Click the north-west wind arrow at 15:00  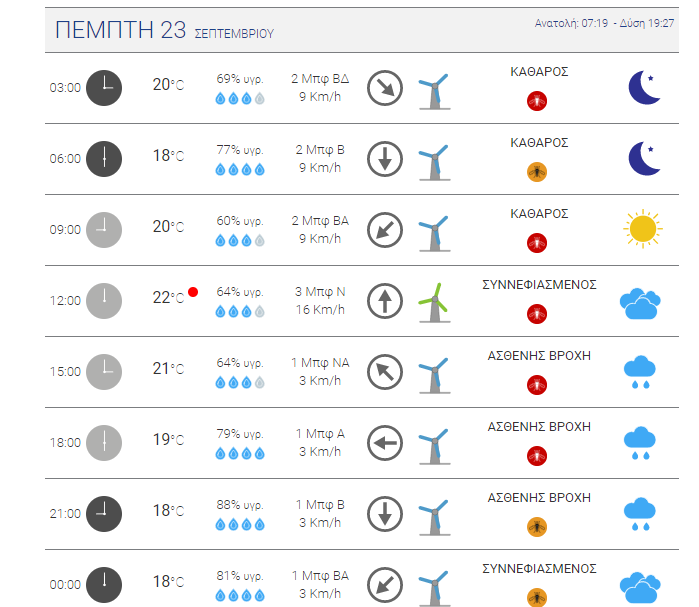385,372
